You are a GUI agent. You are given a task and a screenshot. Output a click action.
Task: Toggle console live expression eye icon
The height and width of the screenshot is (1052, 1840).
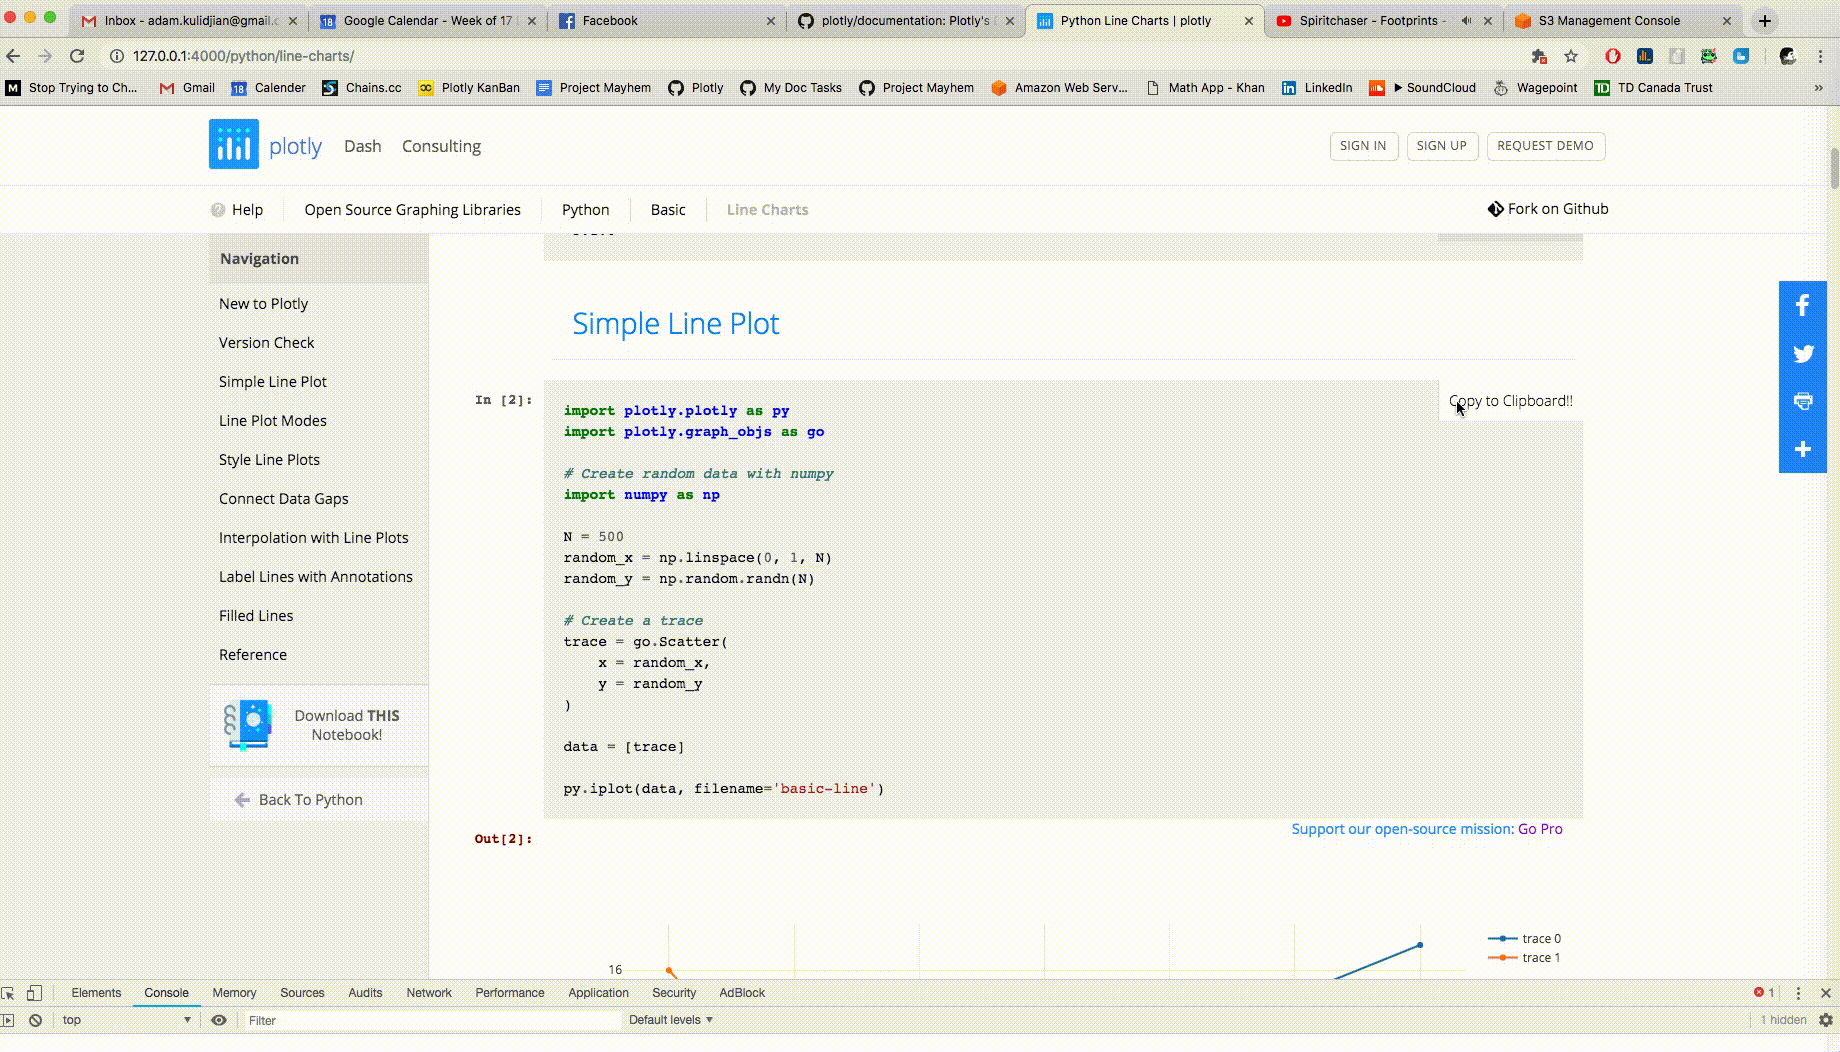click(x=219, y=1020)
